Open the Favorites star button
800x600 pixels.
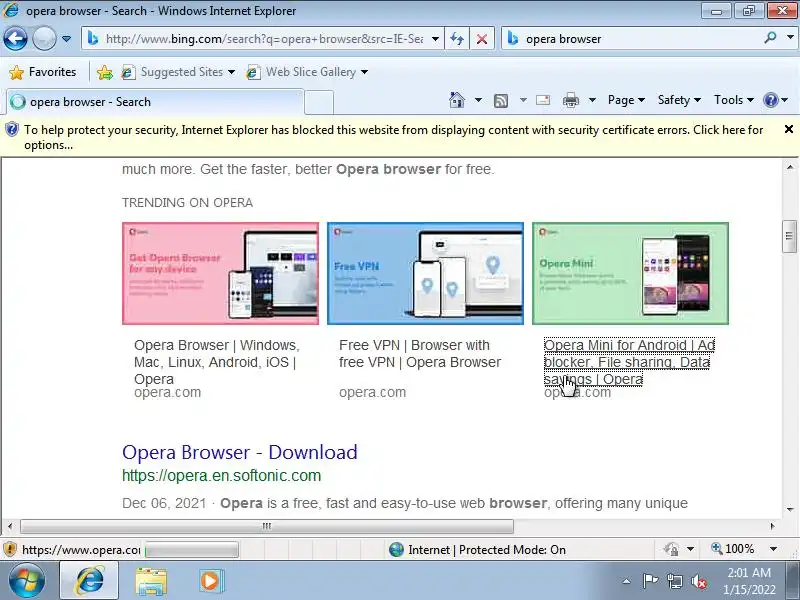click(43, 72)
